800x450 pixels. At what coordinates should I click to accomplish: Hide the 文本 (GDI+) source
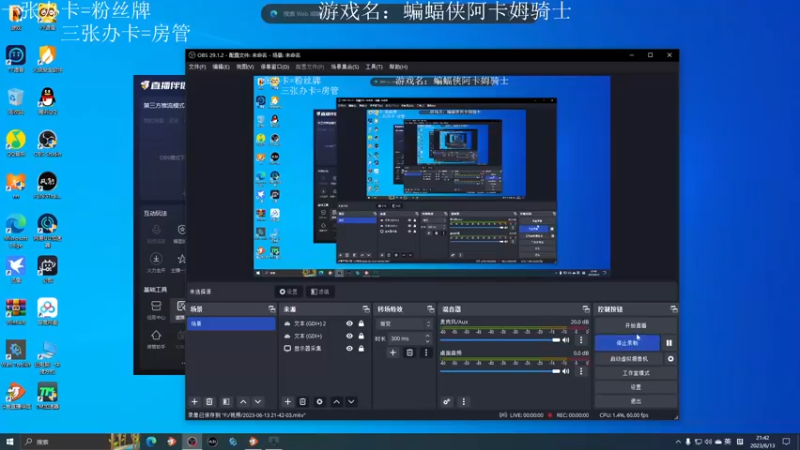tap(349, 336)
